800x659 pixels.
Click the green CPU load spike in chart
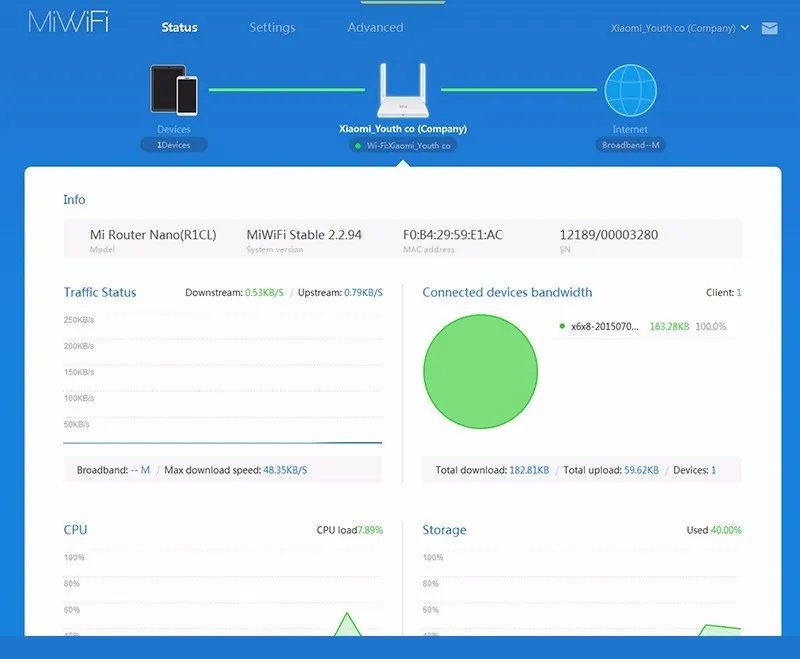(x=347, y=624)
